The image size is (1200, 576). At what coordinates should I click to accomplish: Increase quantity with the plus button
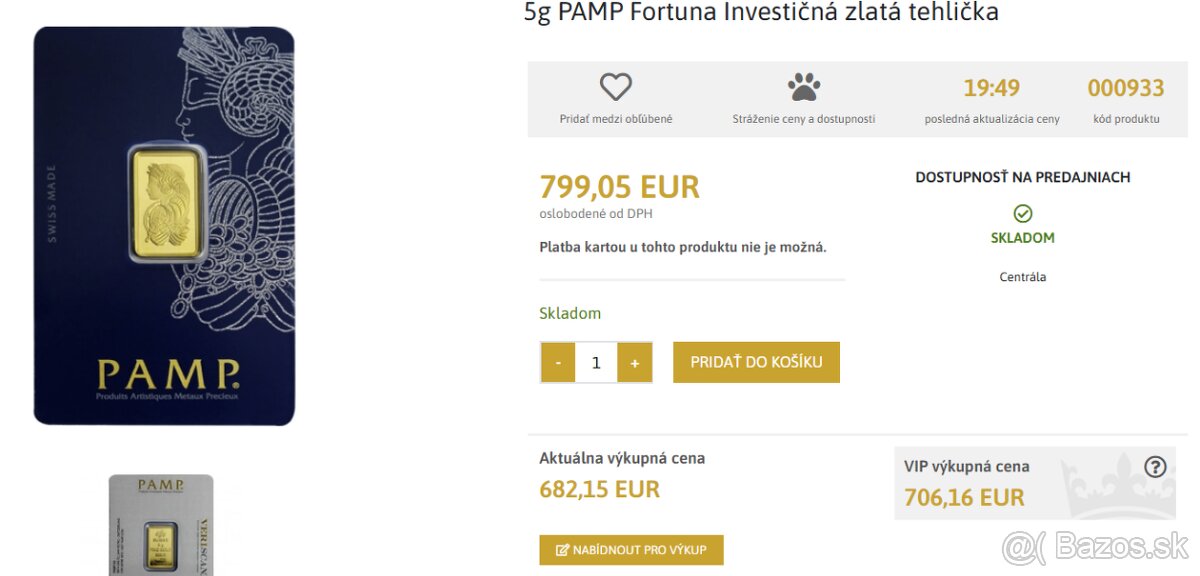(634, 362)
